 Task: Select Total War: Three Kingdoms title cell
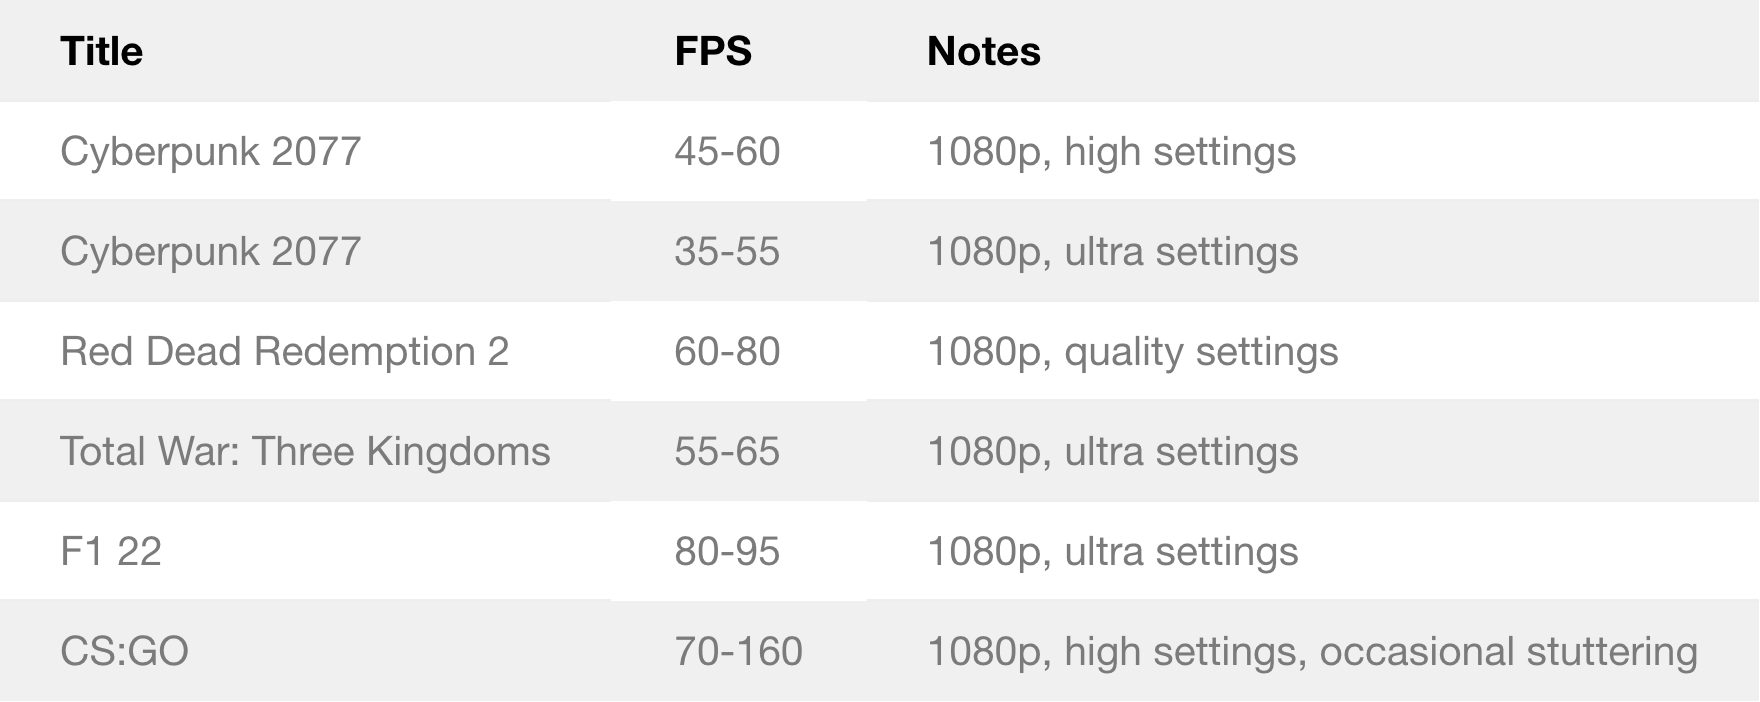click(x=305, y=451)
